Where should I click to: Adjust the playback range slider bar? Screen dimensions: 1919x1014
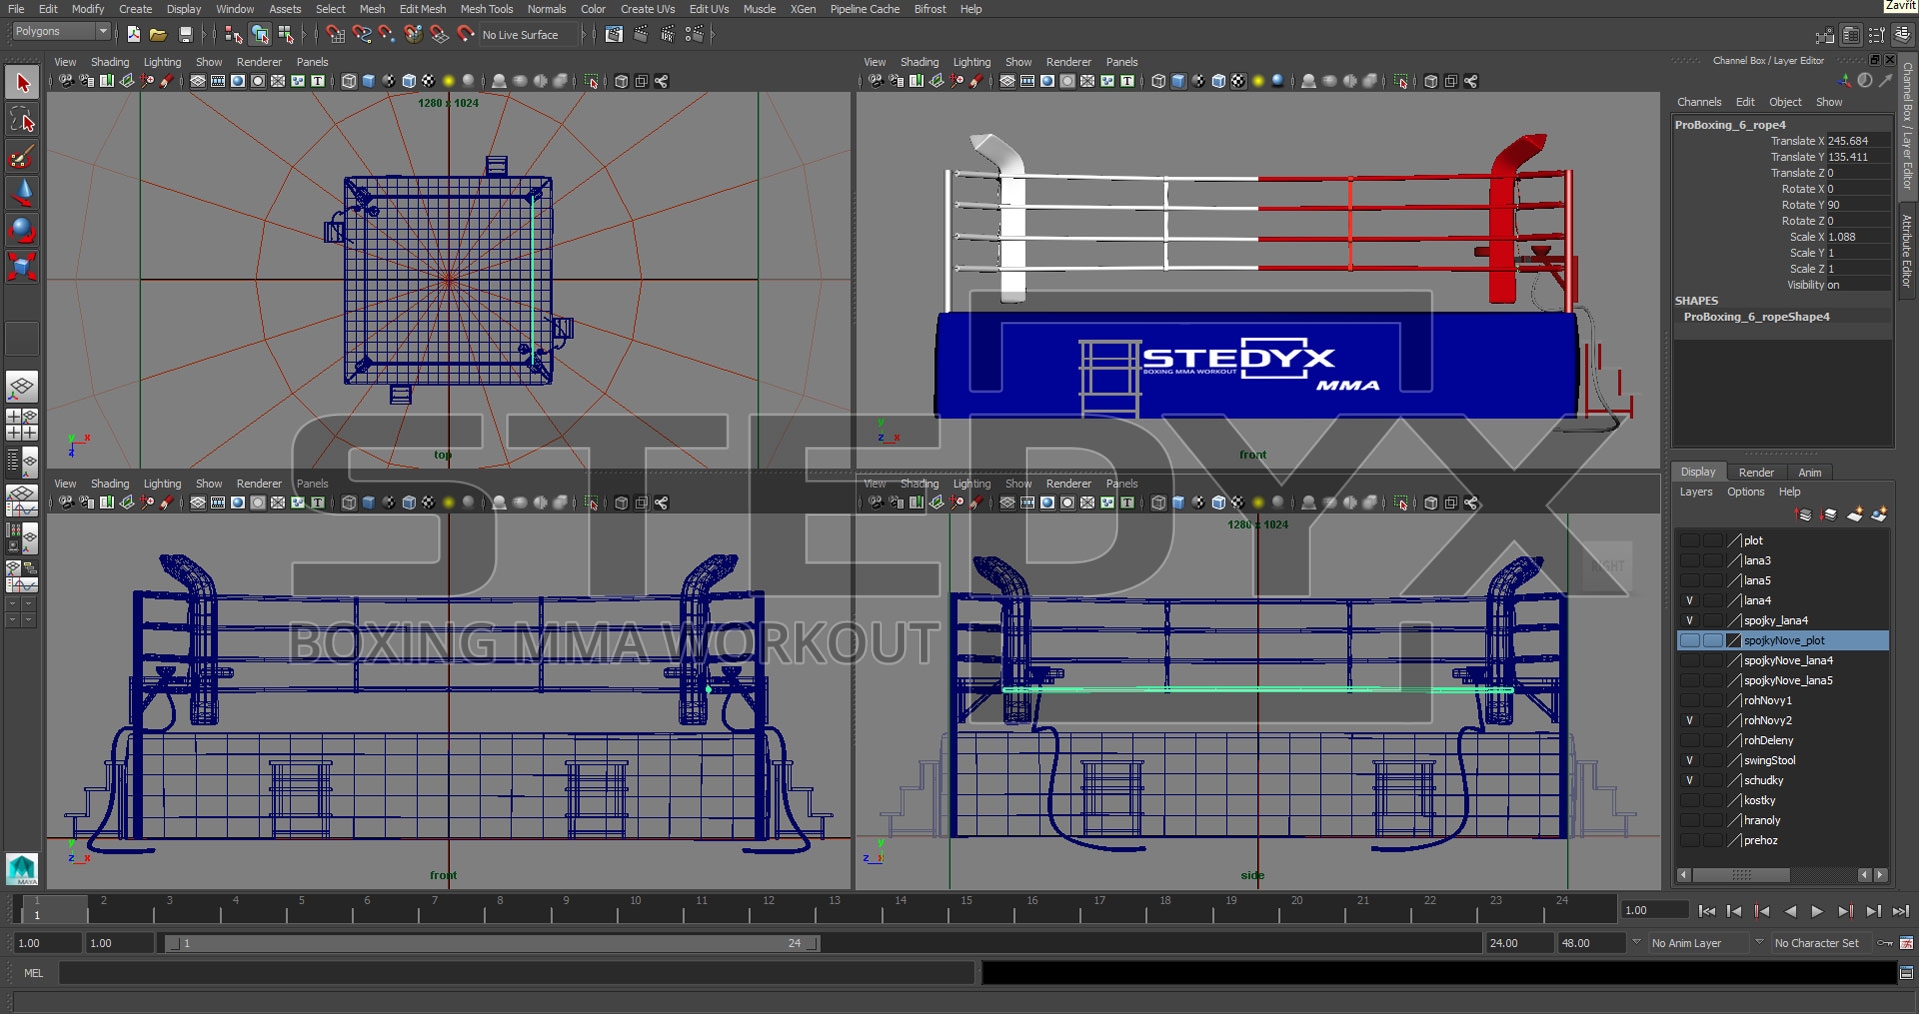click(493, 943)
